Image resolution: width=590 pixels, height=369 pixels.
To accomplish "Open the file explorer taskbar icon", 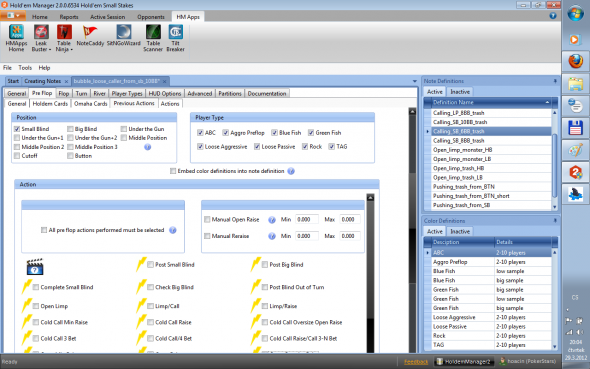I will 575,84.
